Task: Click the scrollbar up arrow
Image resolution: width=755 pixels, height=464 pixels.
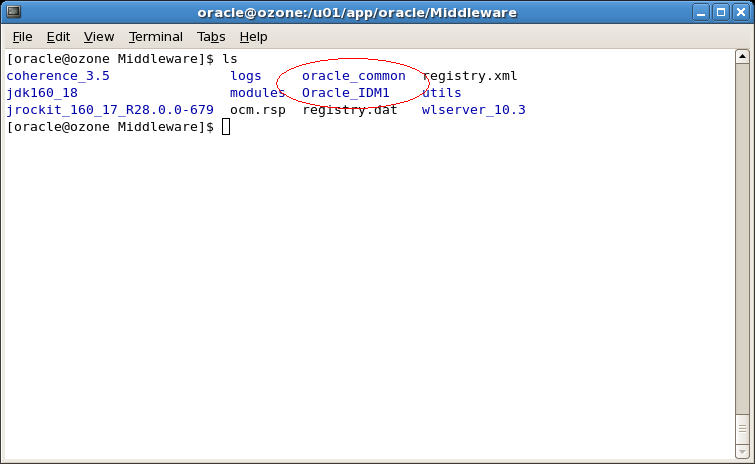Action: (x=742, y=57)
